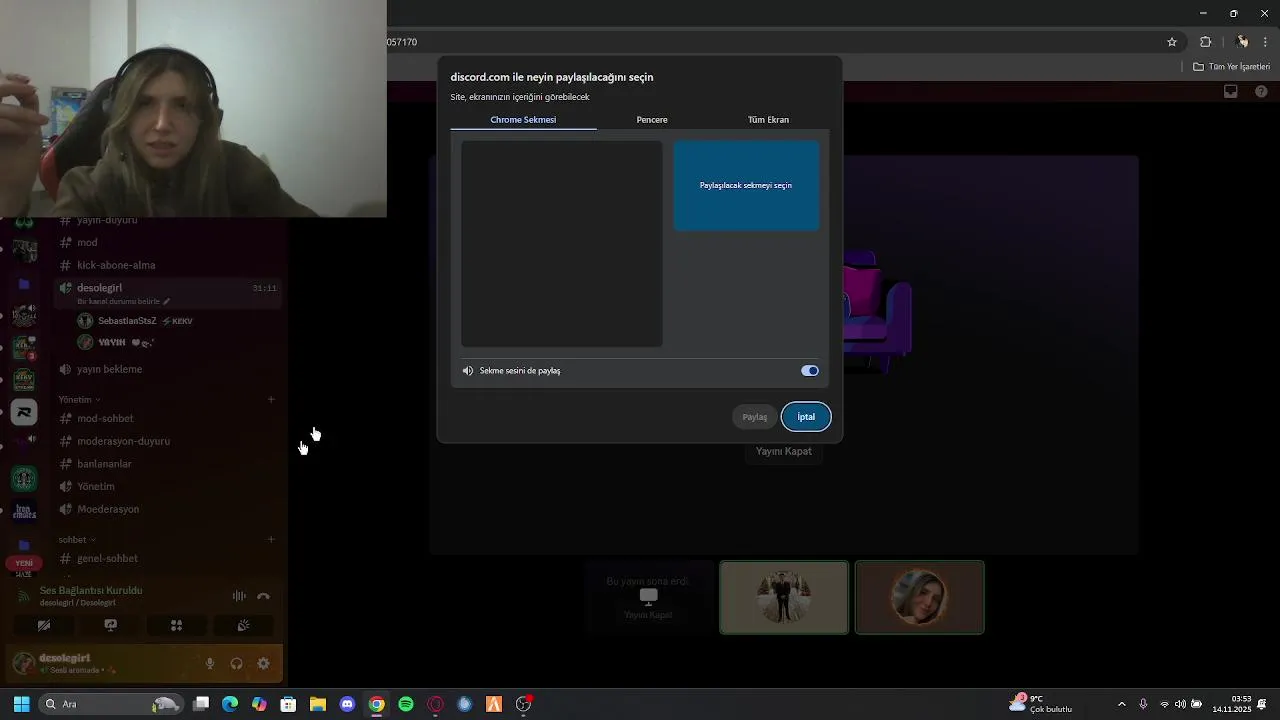This screenshot has width=1280, height=720.
Task: Click the screen share icon
Action: 111,625
